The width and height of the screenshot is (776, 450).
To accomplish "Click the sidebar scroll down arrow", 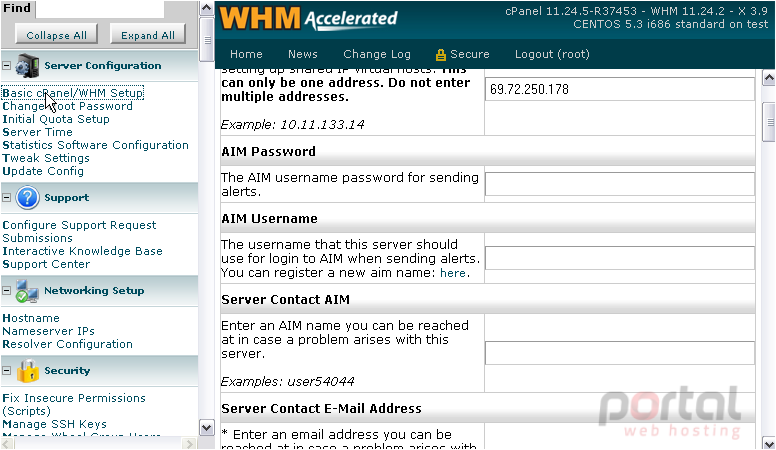I will pos(206,427).
